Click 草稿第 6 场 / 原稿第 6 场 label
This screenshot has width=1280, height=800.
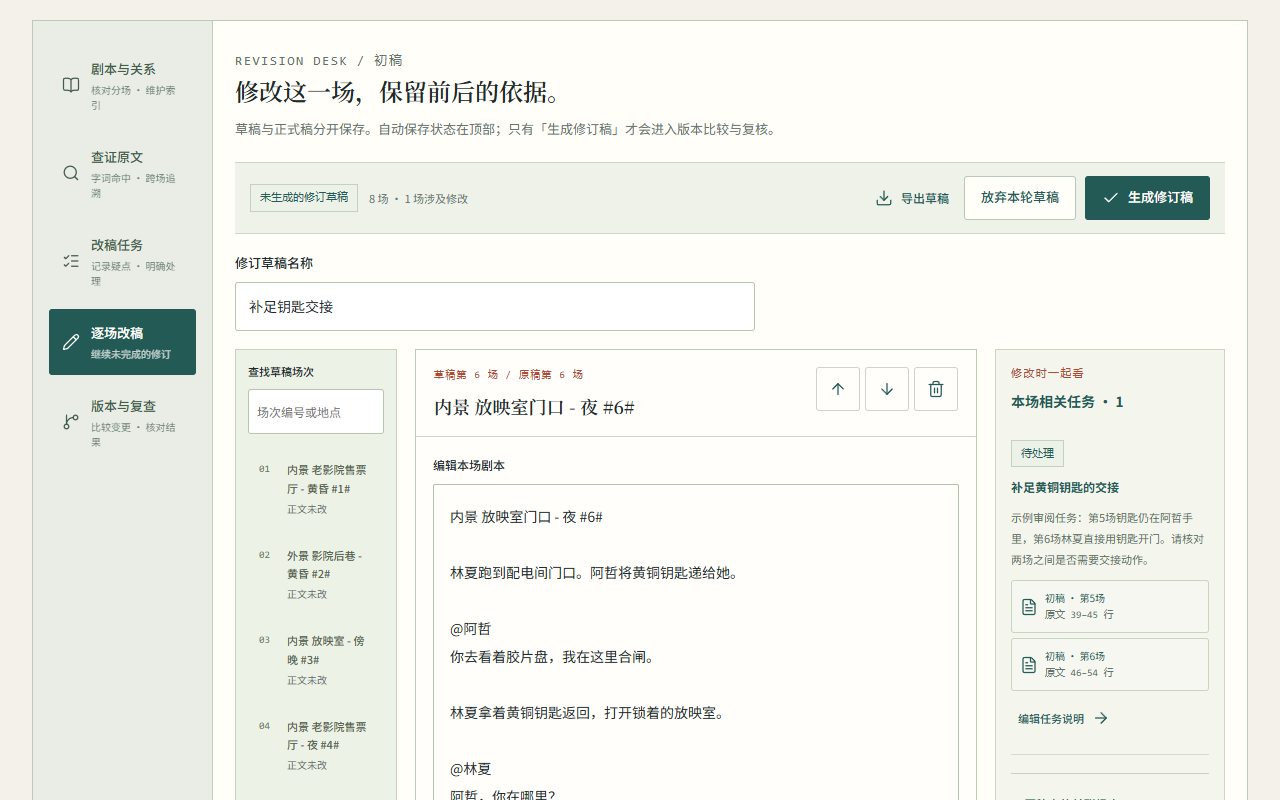click(508, 375)
